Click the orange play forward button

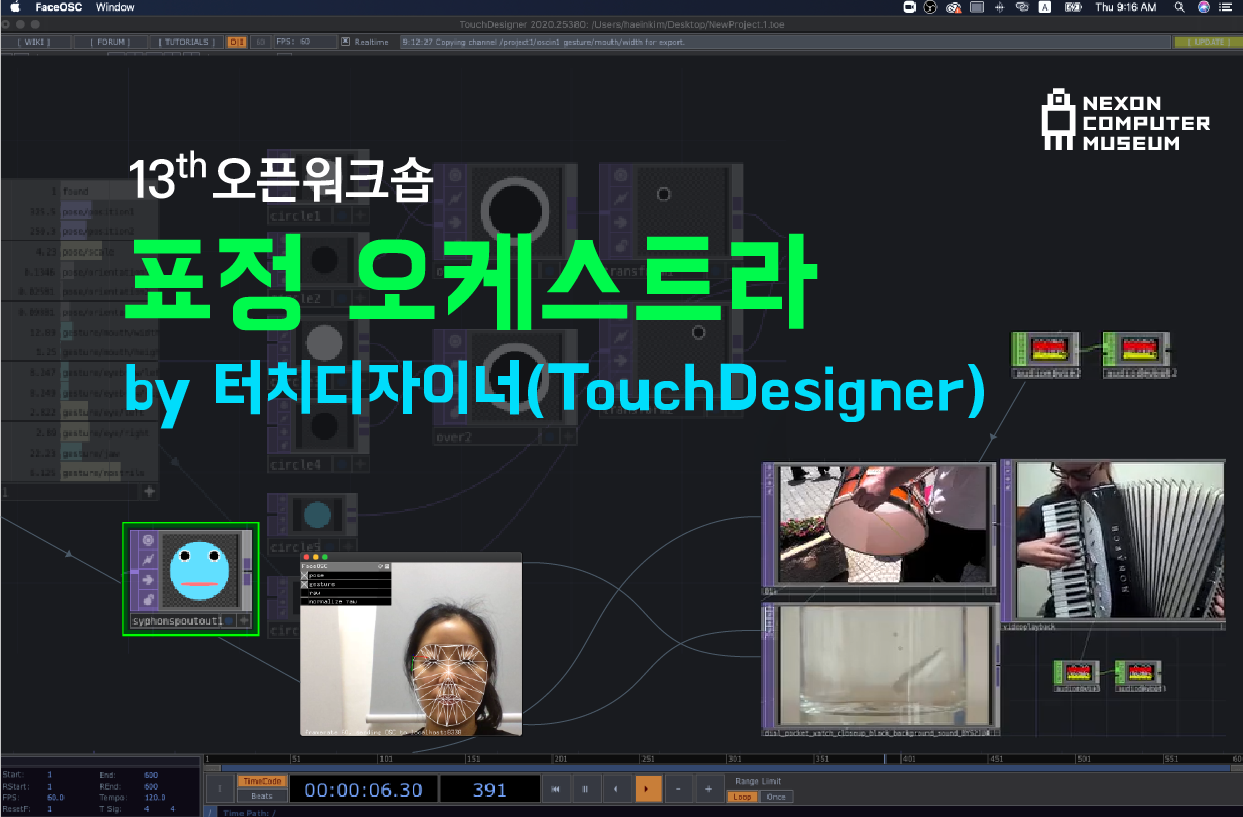pyautogui.click(x=647, y=790)
